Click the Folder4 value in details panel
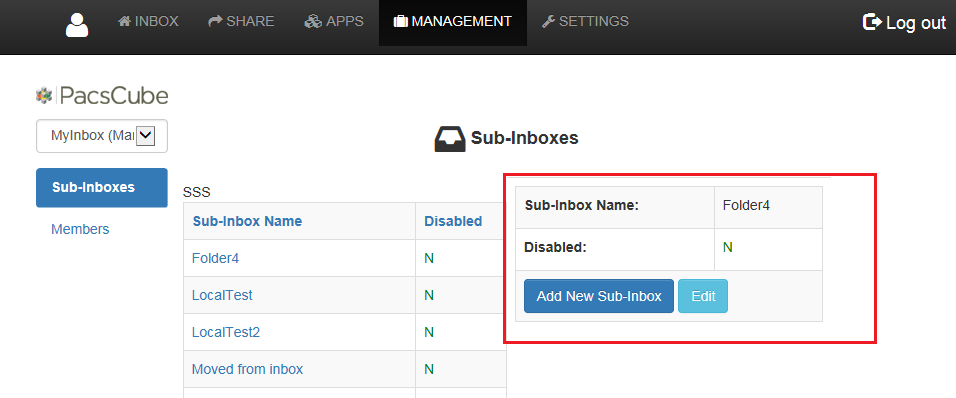956x398 pixels. [746, 205]
